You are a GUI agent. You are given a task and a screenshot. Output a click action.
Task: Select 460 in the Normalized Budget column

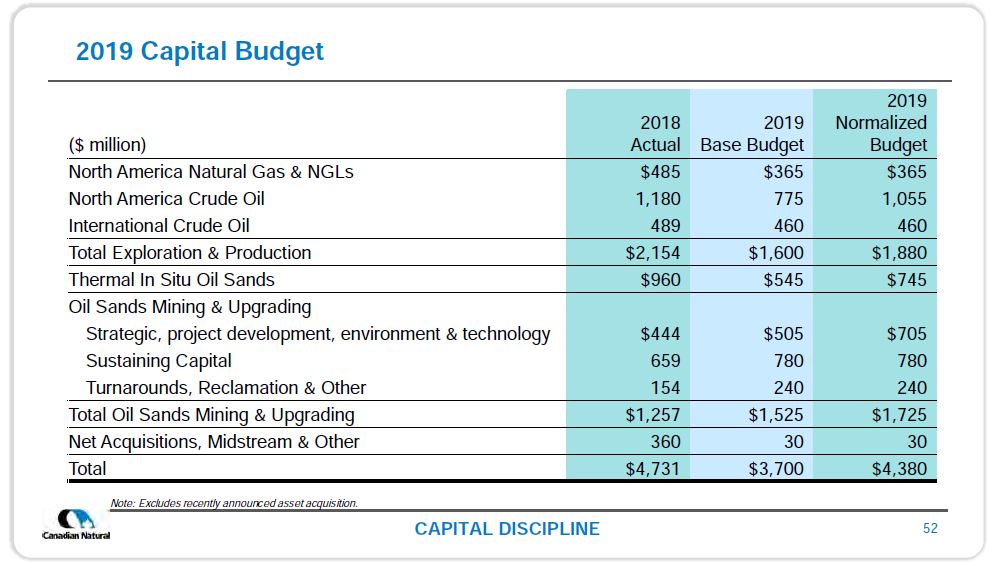[x=912, y=225]
